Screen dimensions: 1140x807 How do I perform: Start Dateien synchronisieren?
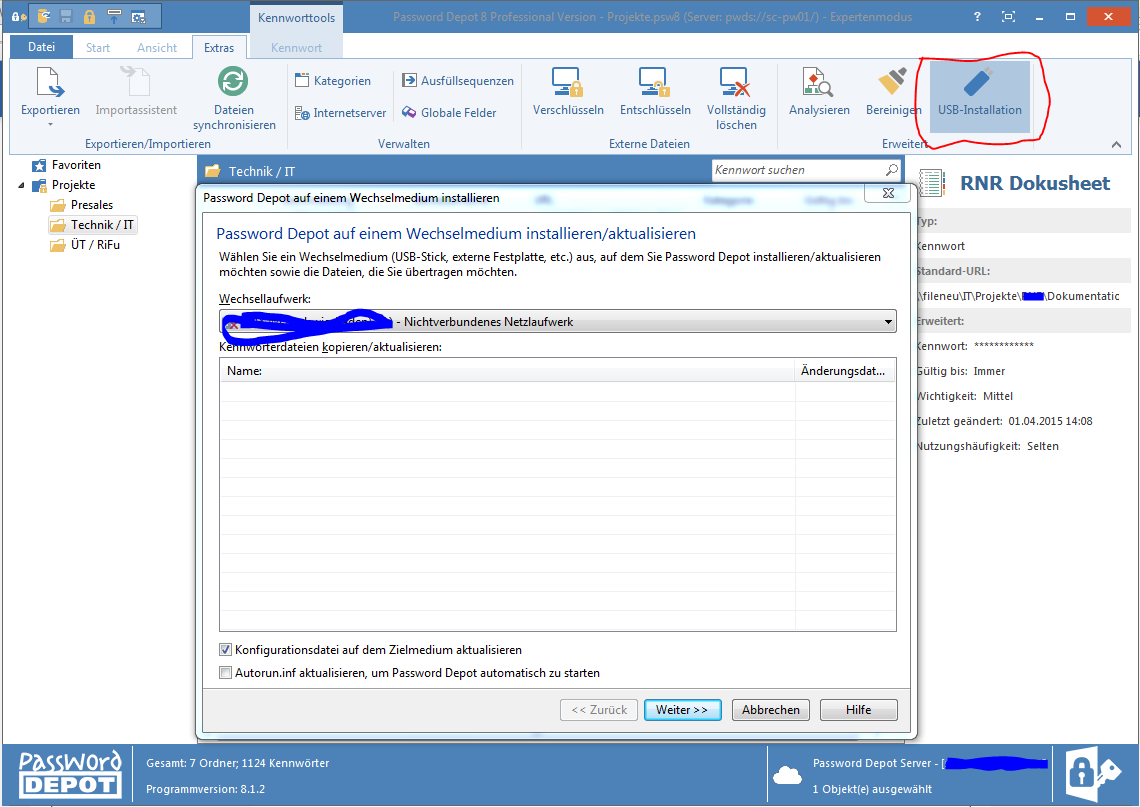(234, 99)
